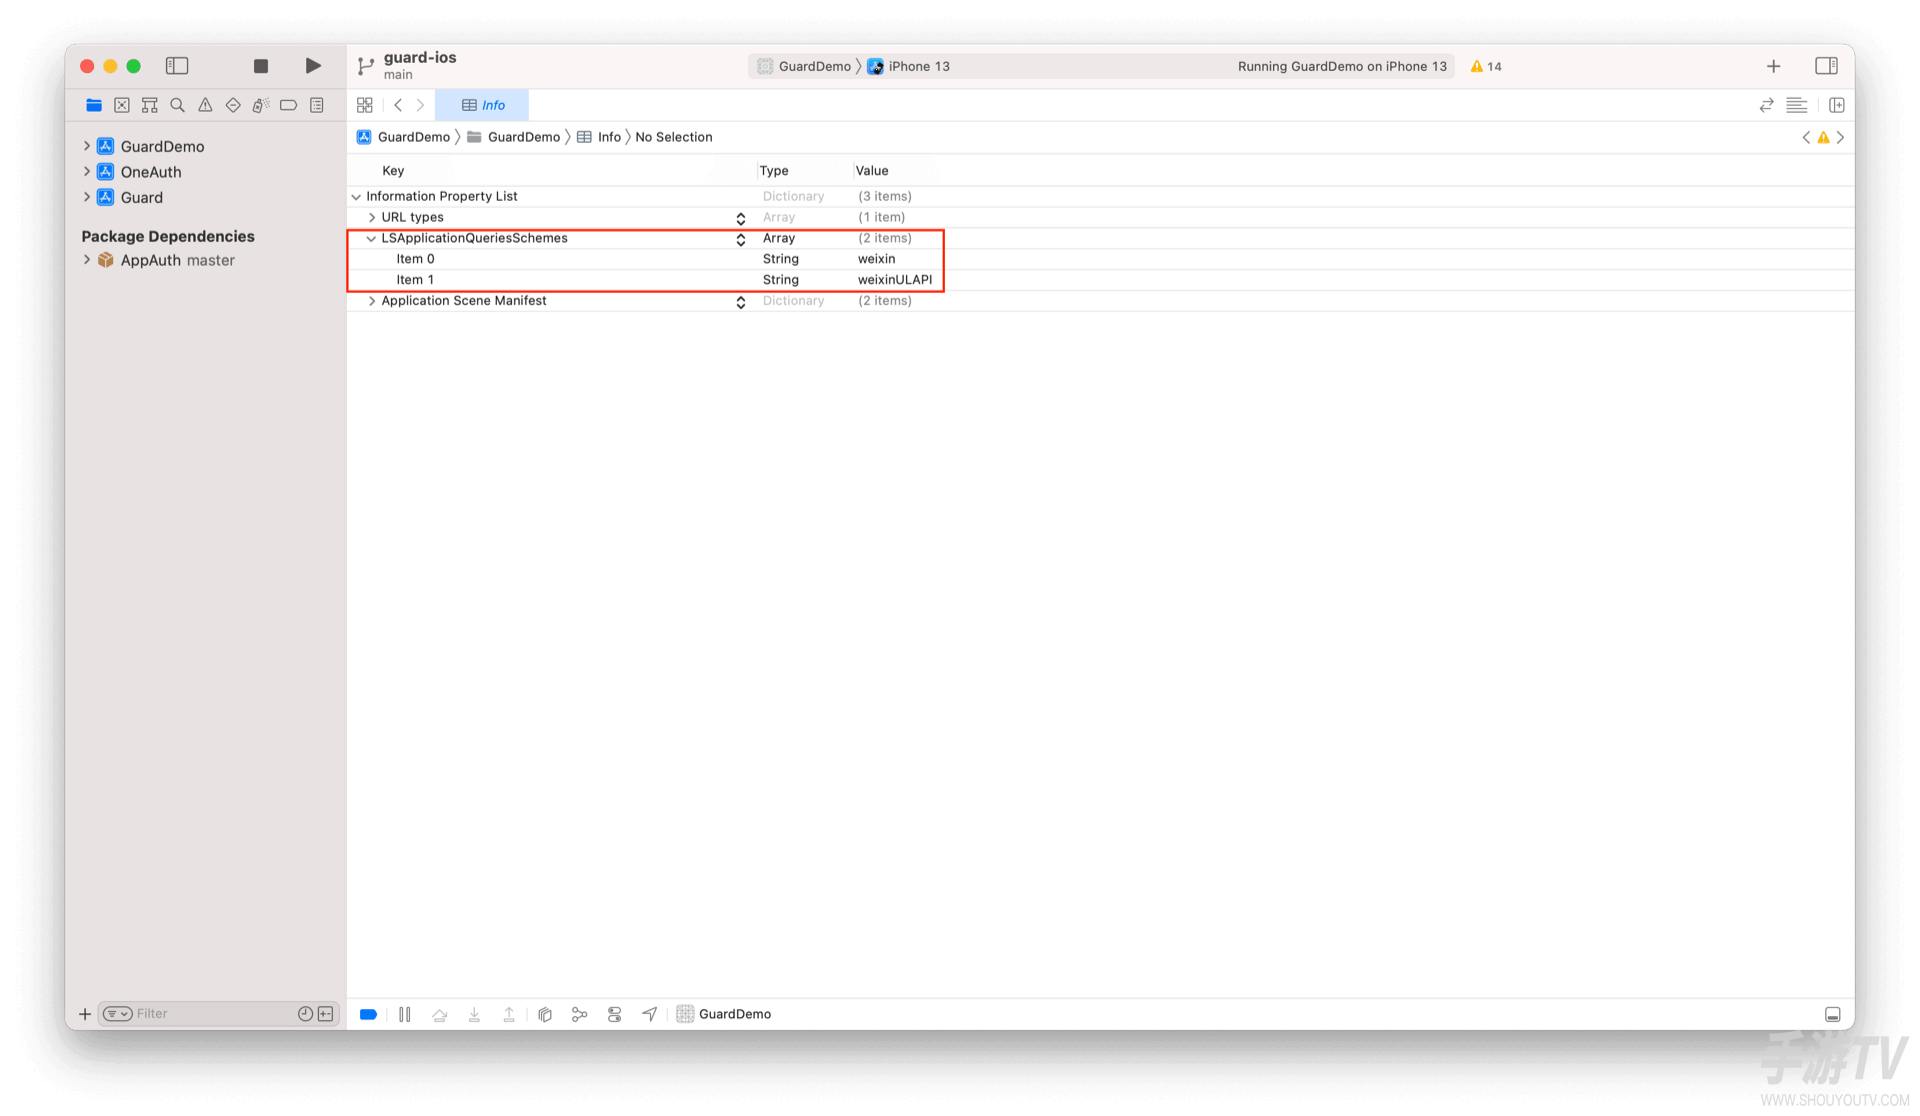
Task: Select AppAuth master package
Action: point(166,260)
